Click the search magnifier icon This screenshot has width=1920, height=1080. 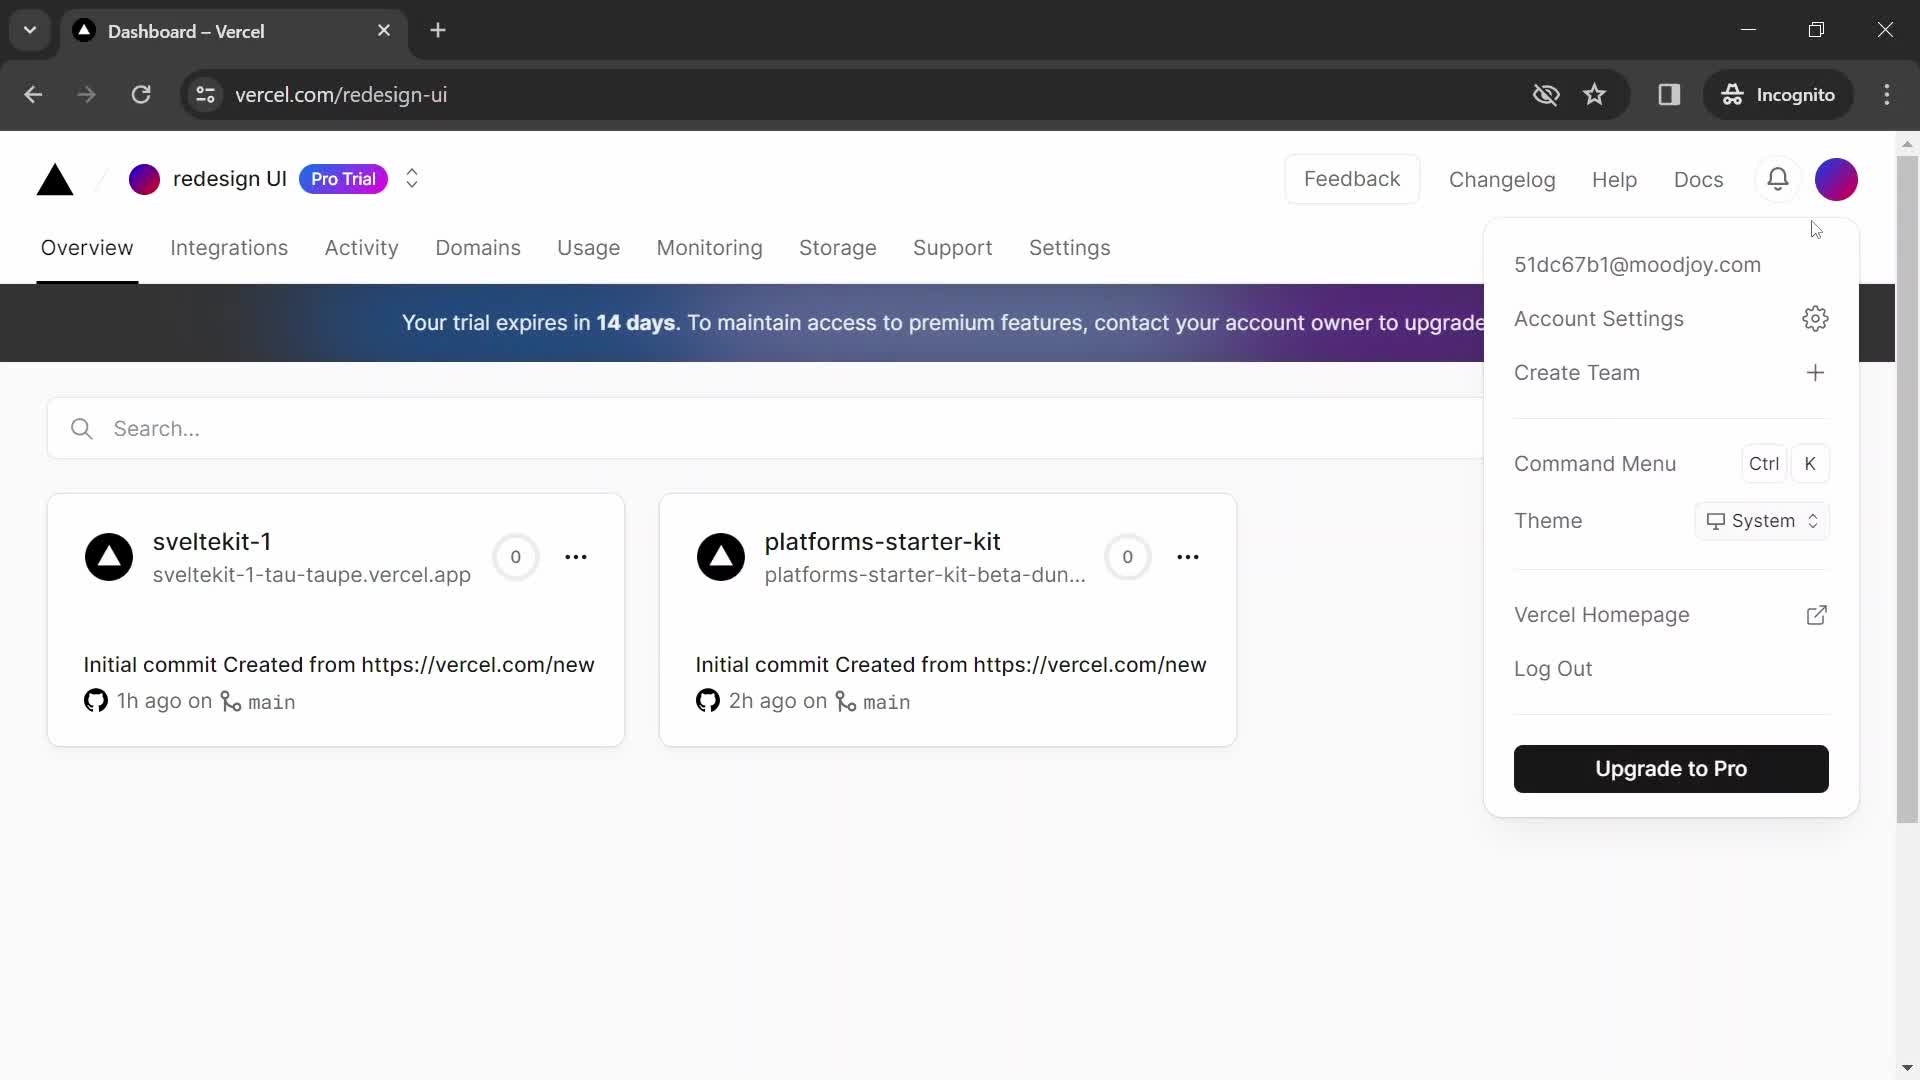82,429
